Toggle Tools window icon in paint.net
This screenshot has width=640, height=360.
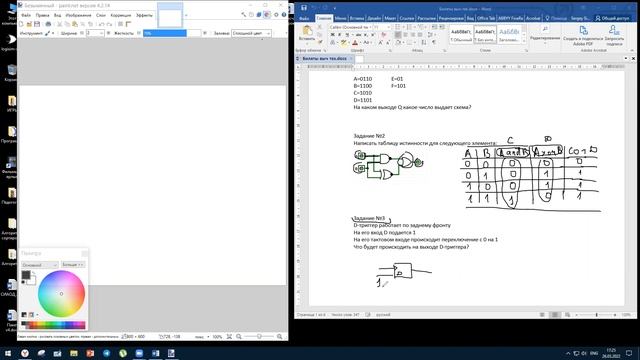244,15
